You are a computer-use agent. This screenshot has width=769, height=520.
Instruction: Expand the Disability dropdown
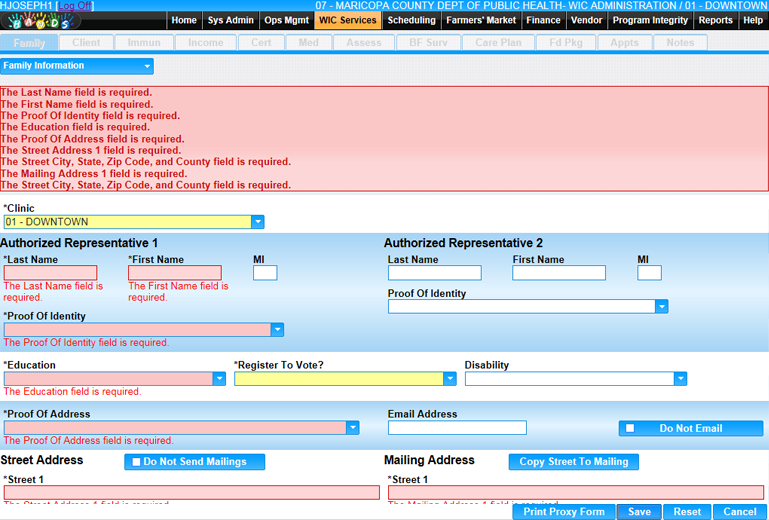coord(680,379)
